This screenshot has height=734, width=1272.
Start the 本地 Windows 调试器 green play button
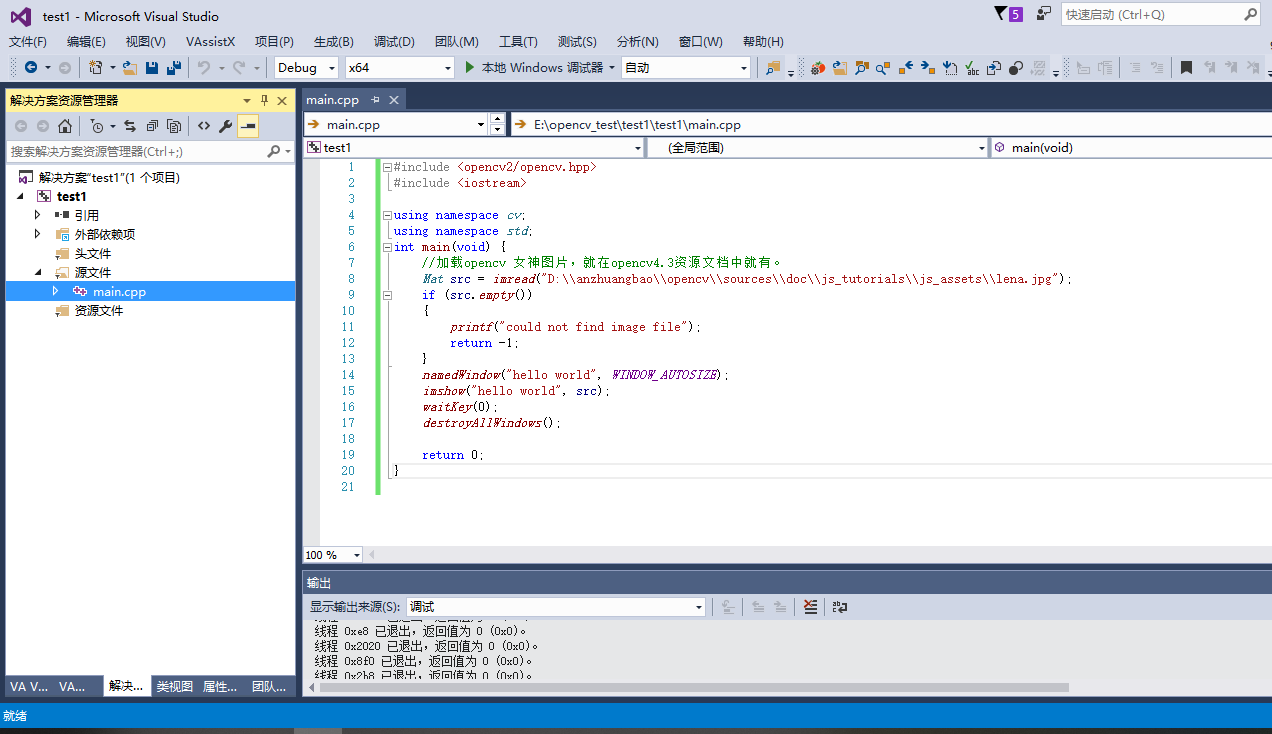470,67
